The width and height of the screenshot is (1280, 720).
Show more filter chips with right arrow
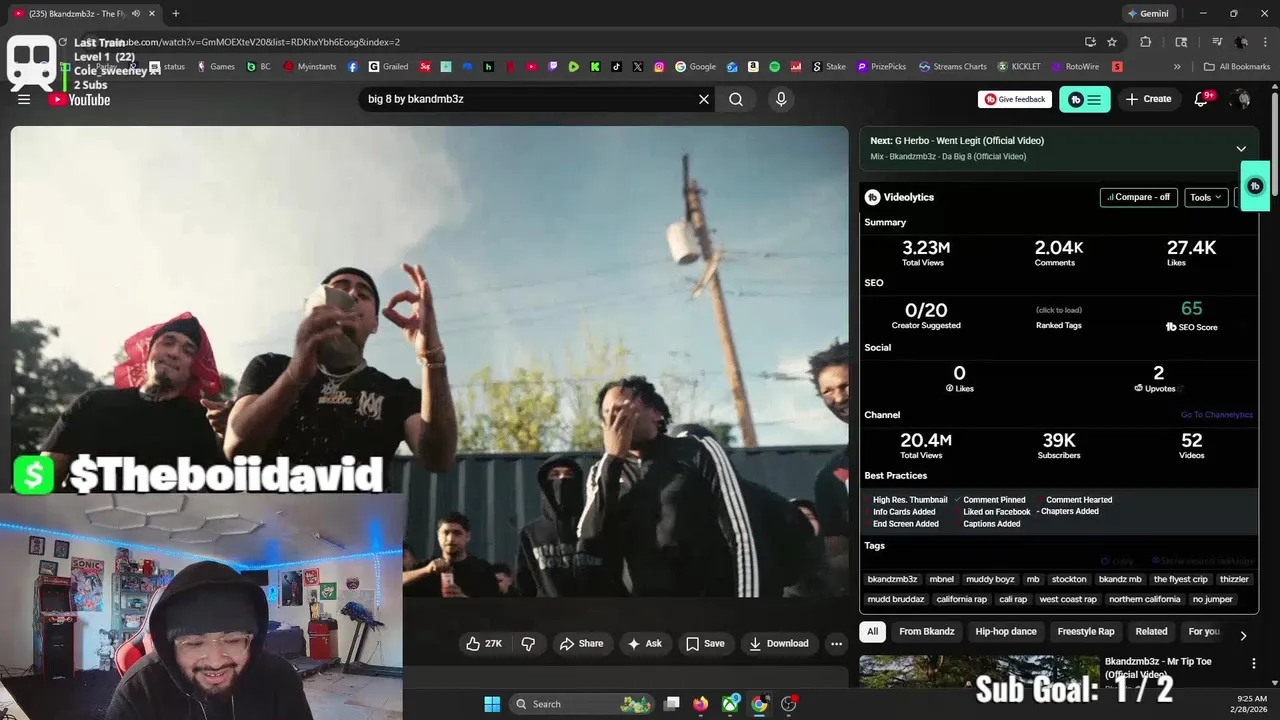pos(1243,635)
